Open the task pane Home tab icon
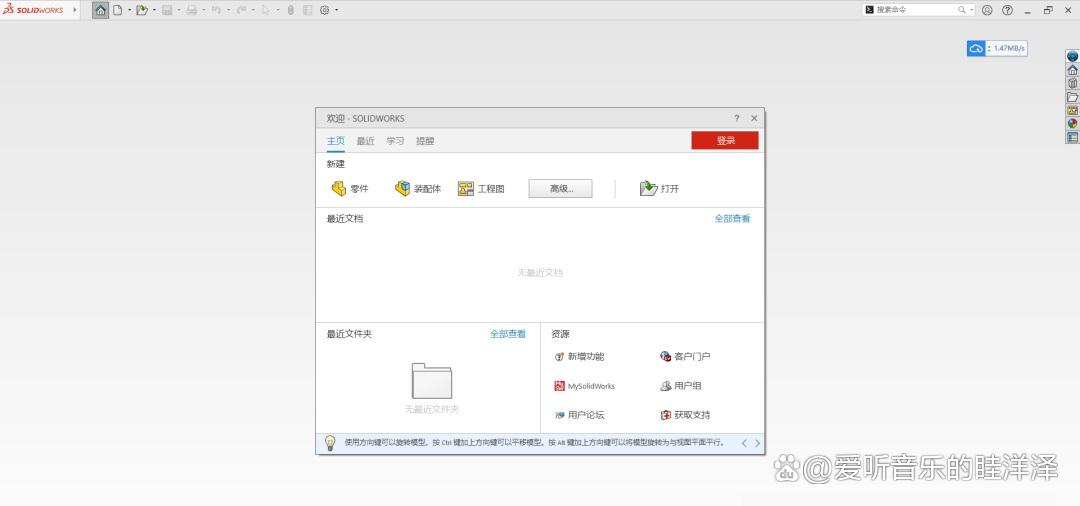Viewport: 1080px width, 506px height. click(x=1072, y=70)
